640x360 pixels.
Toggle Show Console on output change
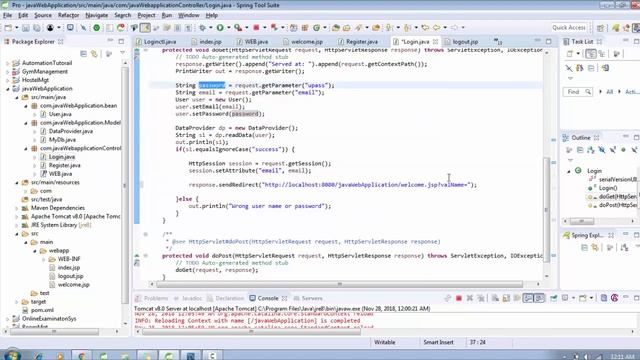coord(528,298)
